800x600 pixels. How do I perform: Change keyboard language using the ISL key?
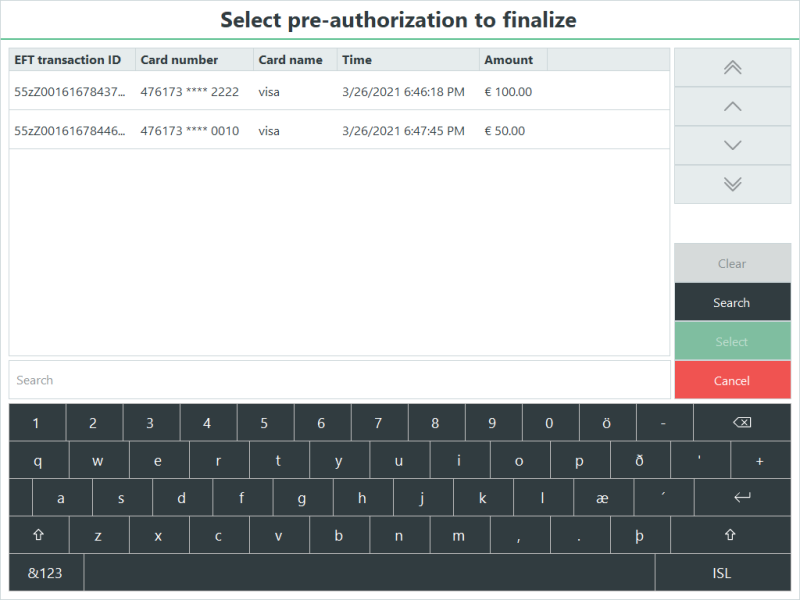pyautogui.click(x=722, y=573)
